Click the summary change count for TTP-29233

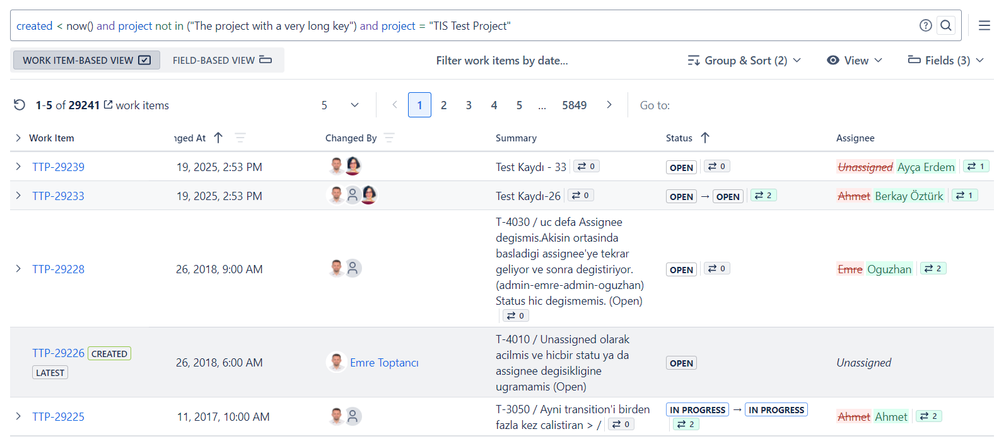[580, 195]
